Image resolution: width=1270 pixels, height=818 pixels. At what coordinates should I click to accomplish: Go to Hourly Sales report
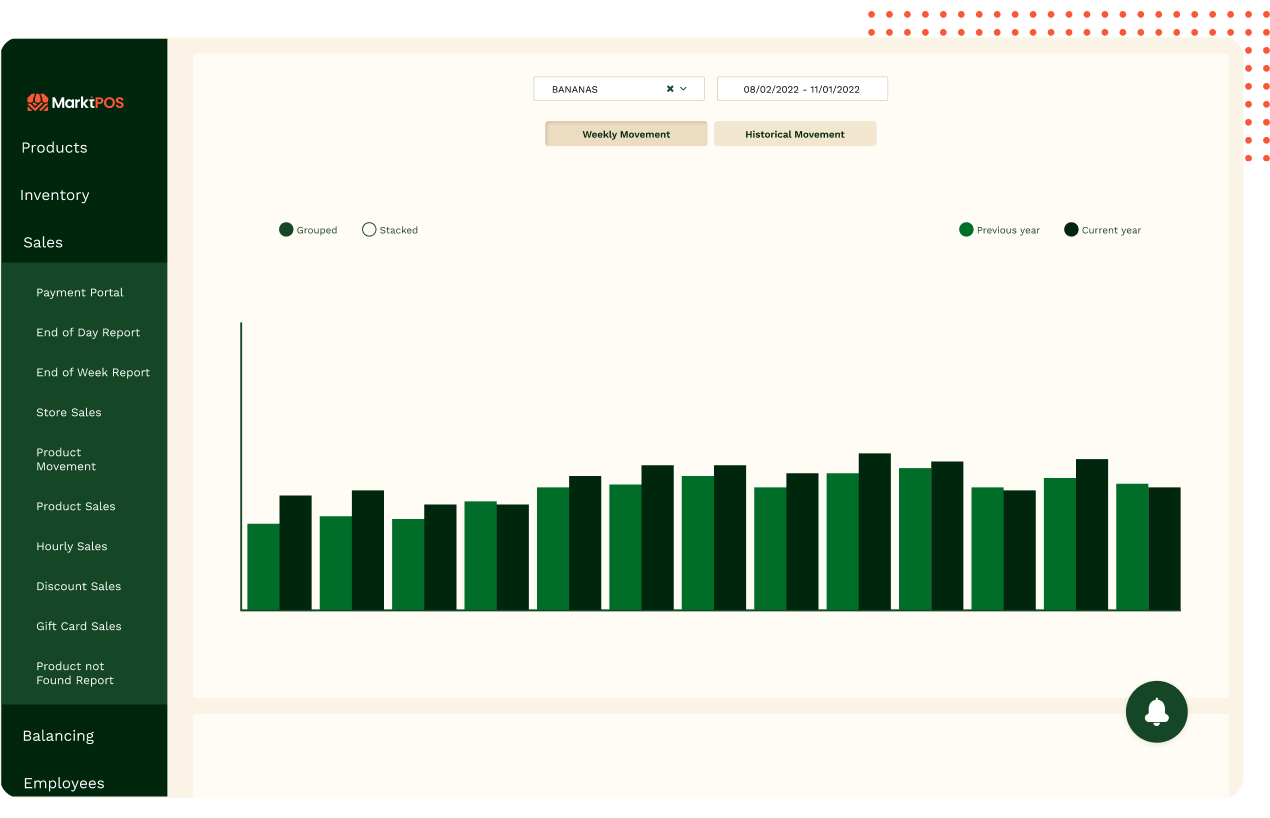pos(72,547)
